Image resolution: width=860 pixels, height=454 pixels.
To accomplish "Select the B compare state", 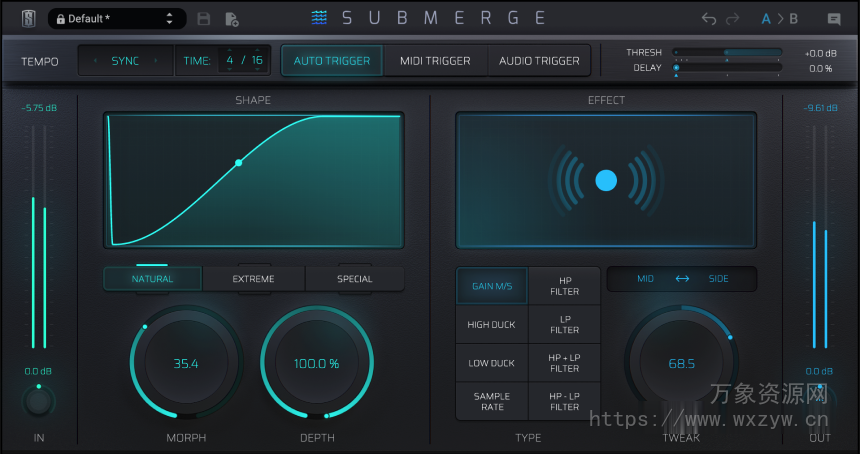I will (794, 19).
